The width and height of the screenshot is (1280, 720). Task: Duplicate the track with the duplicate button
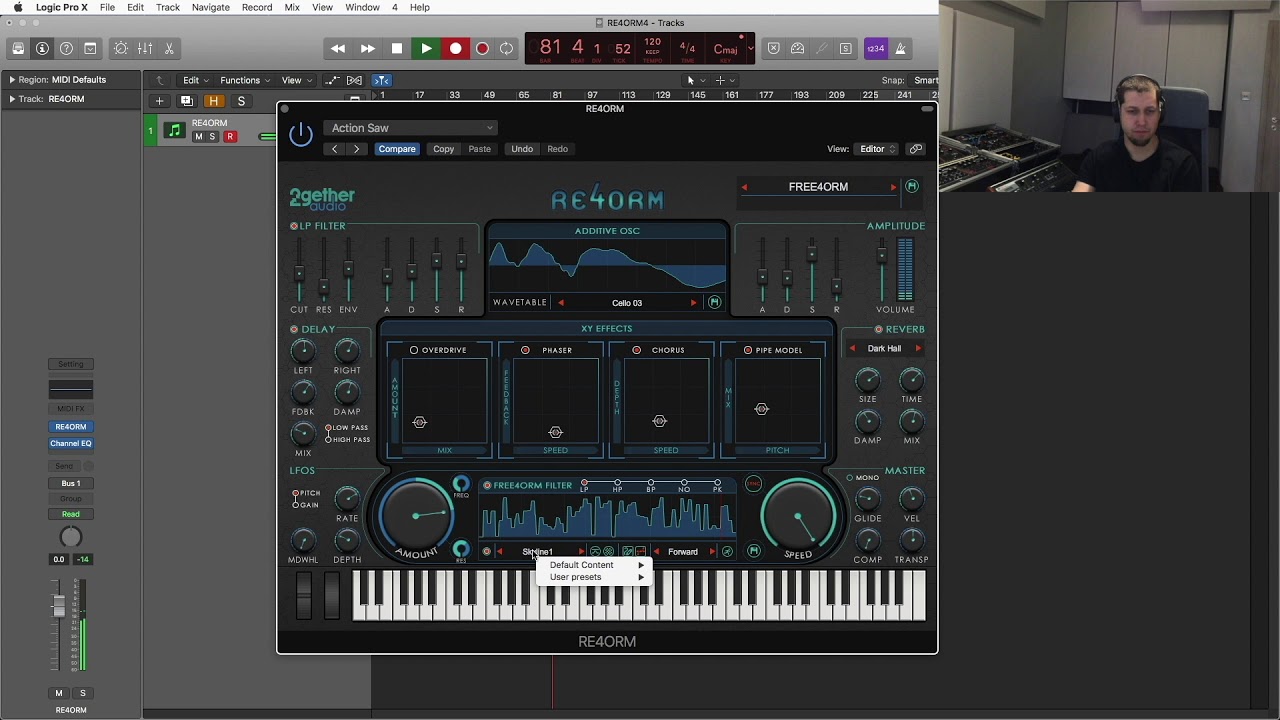point(186,101)
